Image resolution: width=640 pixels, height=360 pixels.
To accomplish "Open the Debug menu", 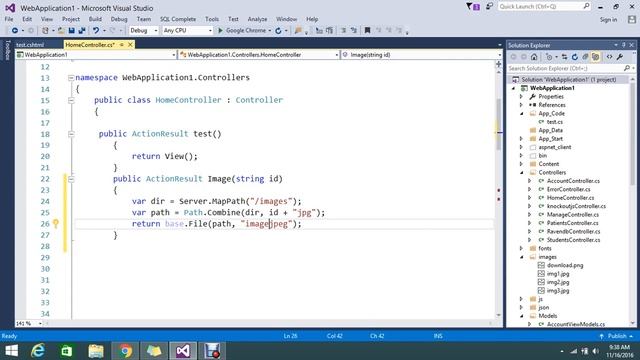I will click(119, 19).
